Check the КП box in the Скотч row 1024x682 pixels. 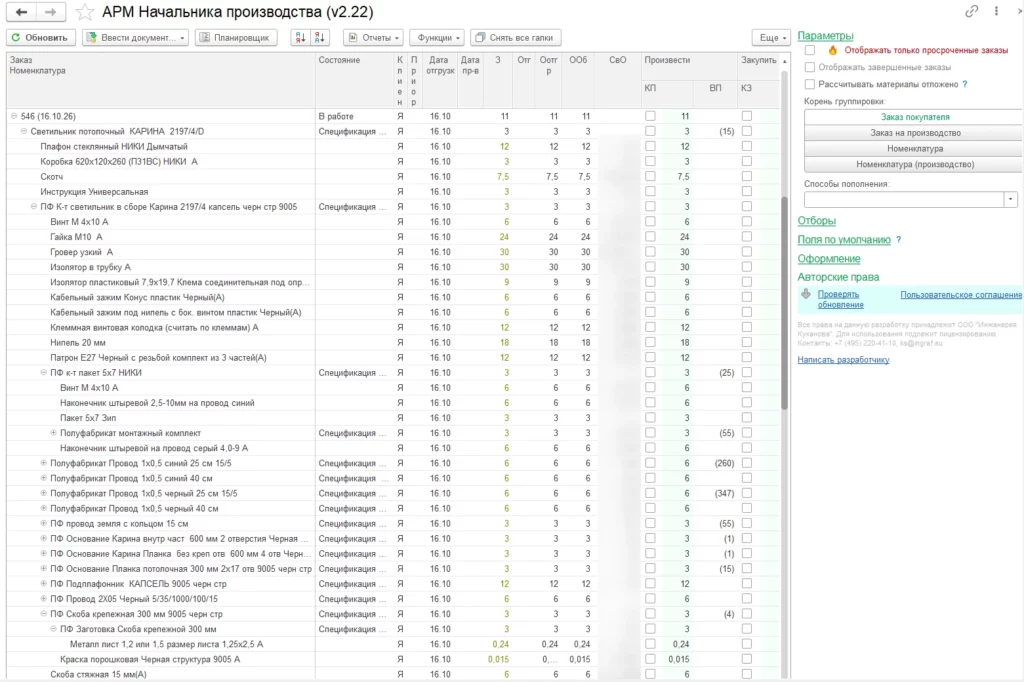[650, 176]
